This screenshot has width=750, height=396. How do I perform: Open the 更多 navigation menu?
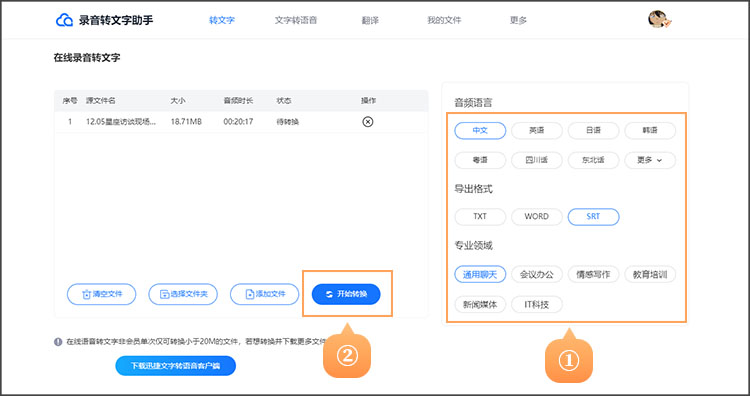[518, 20]
